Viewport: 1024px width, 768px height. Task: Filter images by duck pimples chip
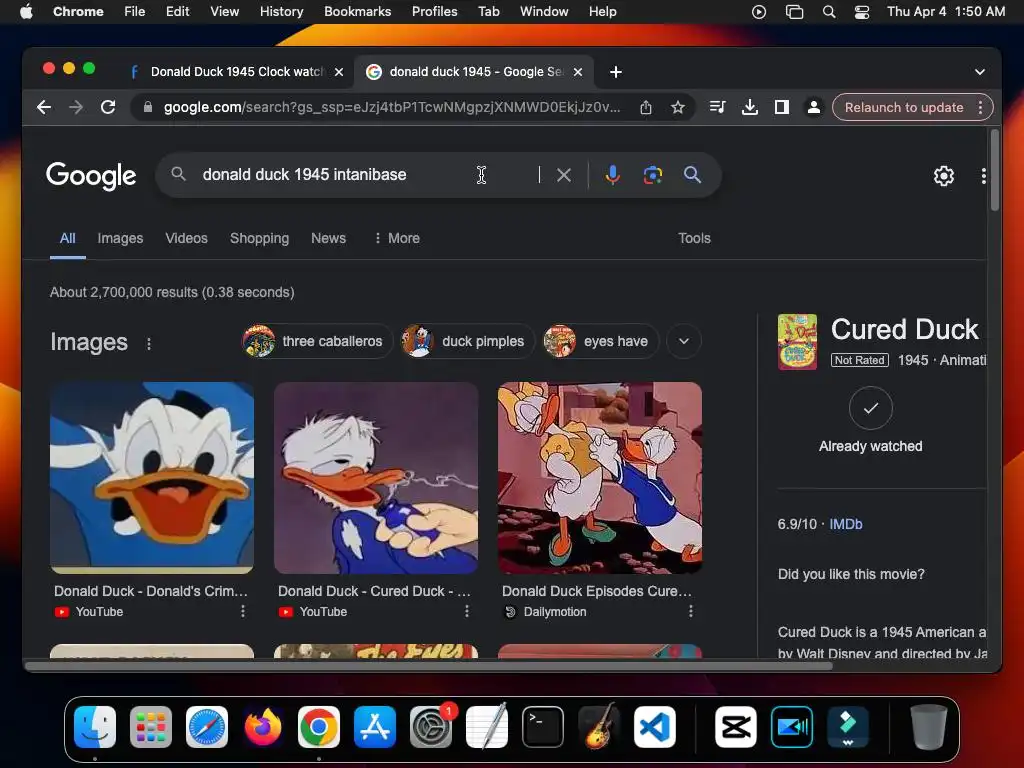click(468, 341)
